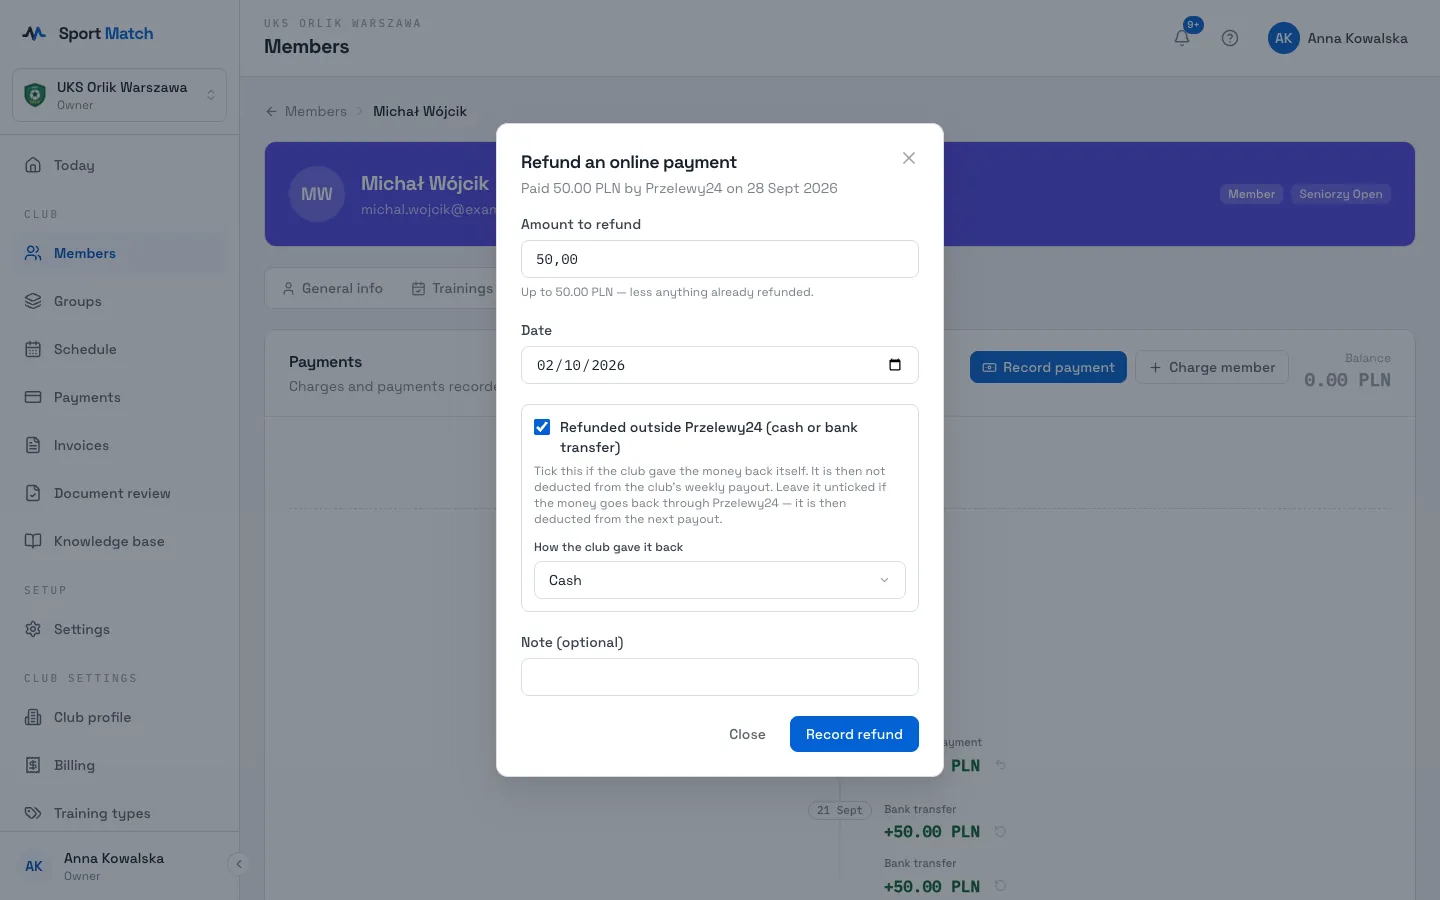Open Today in the sidebar
The width and height of the screenshot is (1440, 900).
point(120,165)
